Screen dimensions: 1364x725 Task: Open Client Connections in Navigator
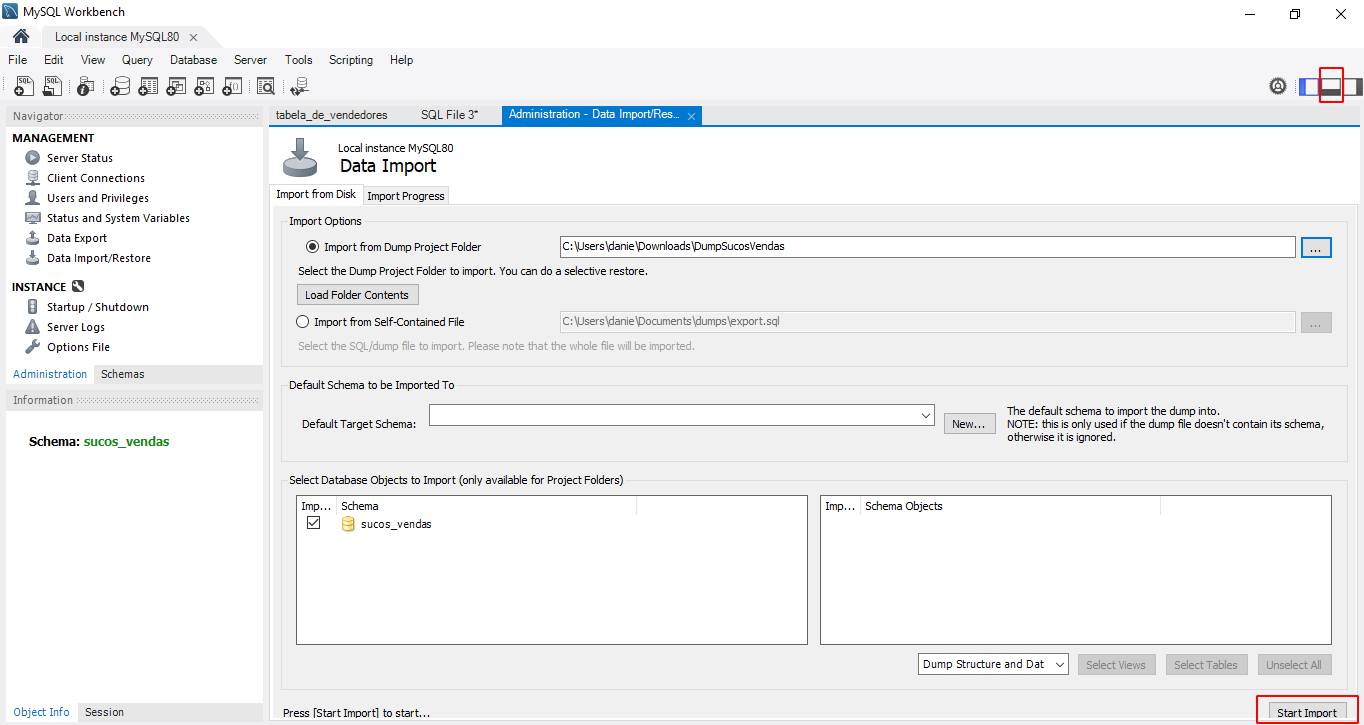pos(95,178)
